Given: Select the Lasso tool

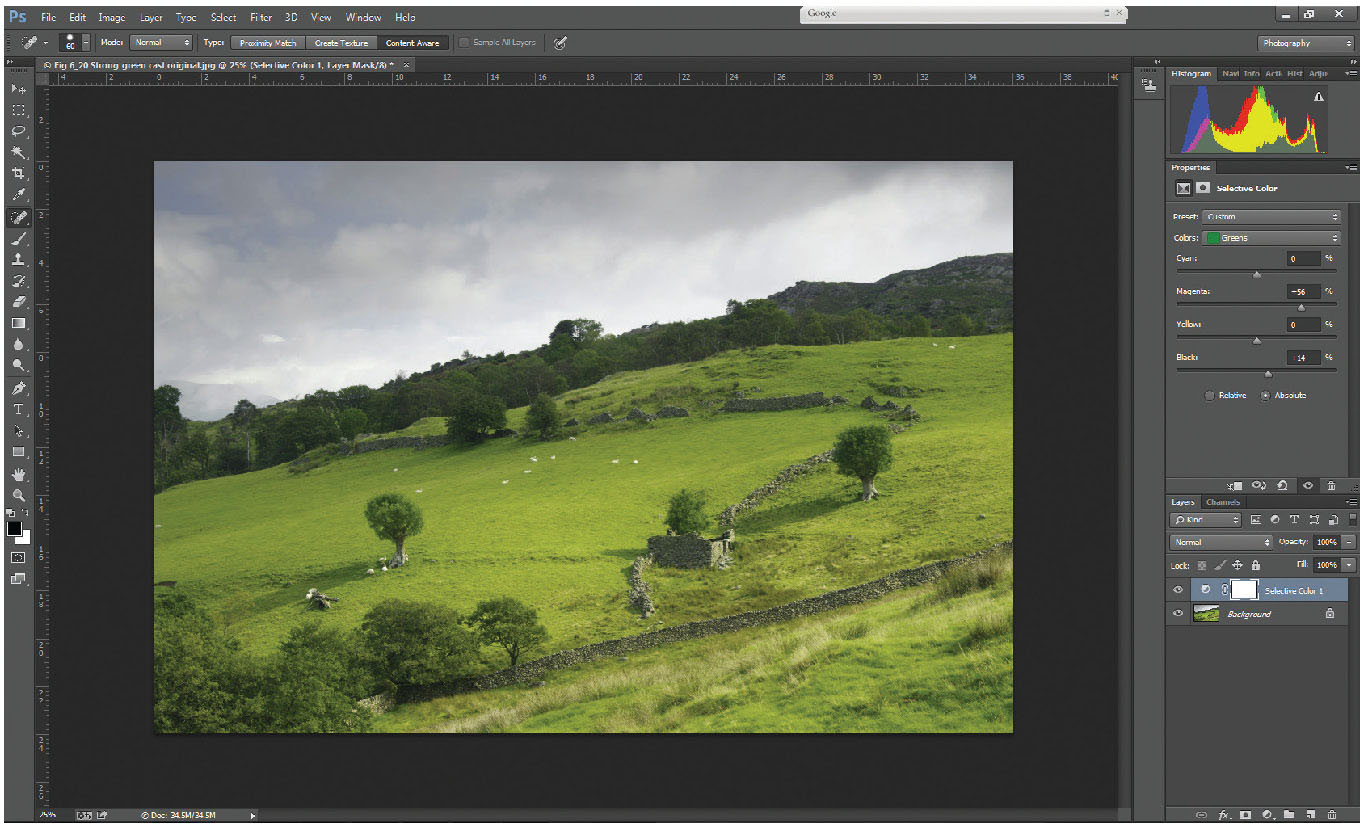Looking at the screenshot, I should point(18,131).
